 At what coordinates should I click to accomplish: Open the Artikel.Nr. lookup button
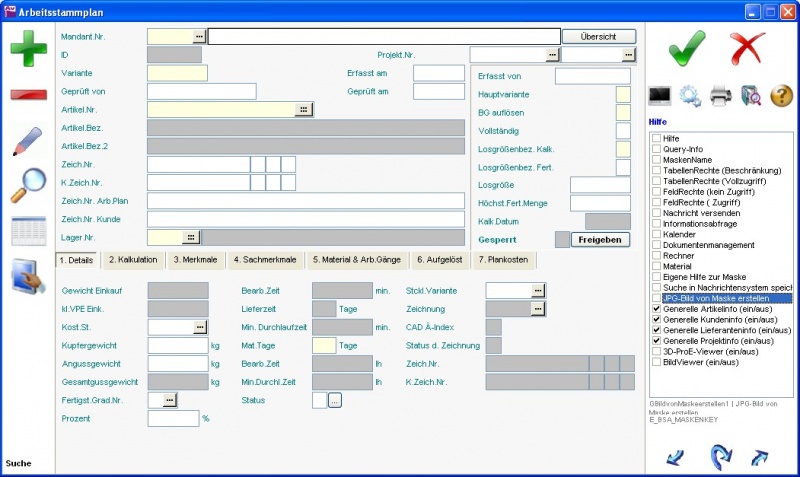point(304,109)
